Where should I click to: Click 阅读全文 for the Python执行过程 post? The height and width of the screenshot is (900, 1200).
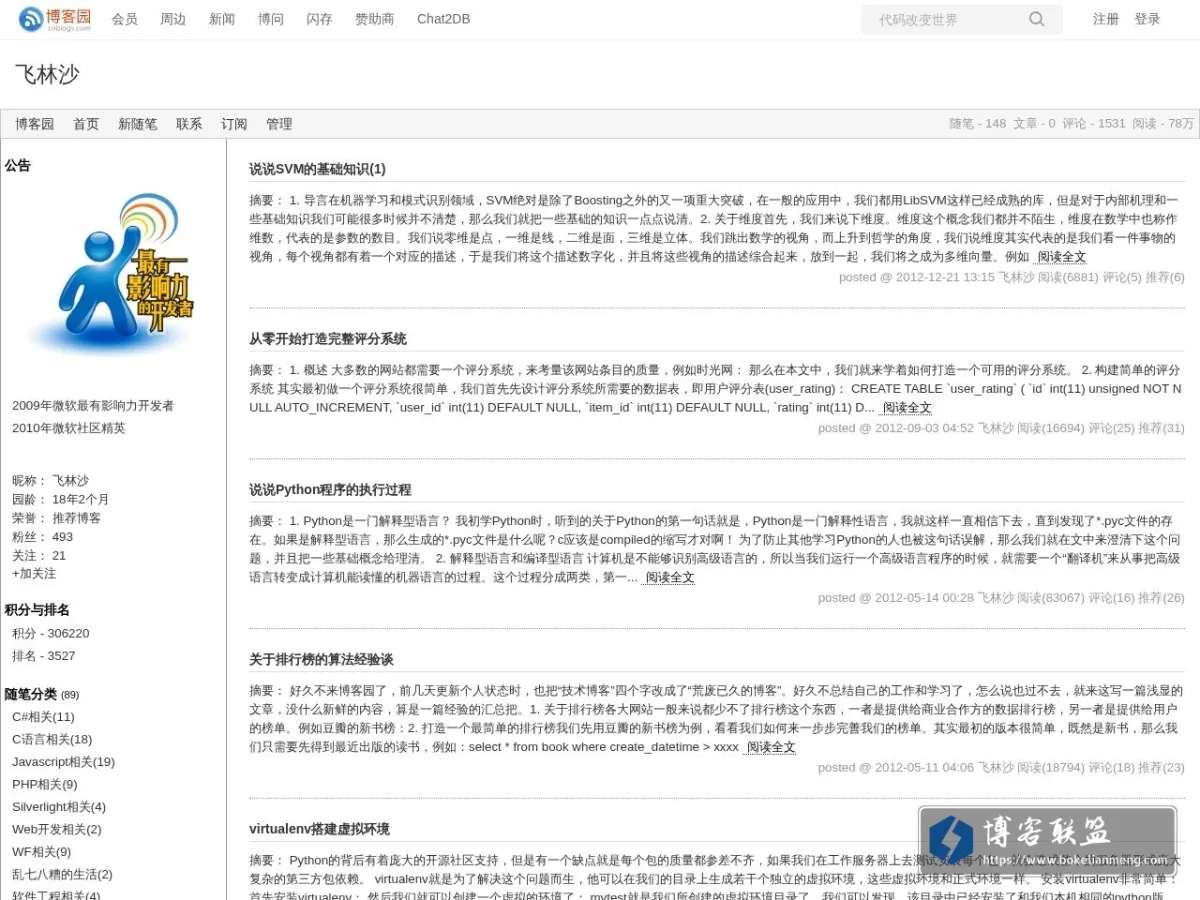point(669,577)
